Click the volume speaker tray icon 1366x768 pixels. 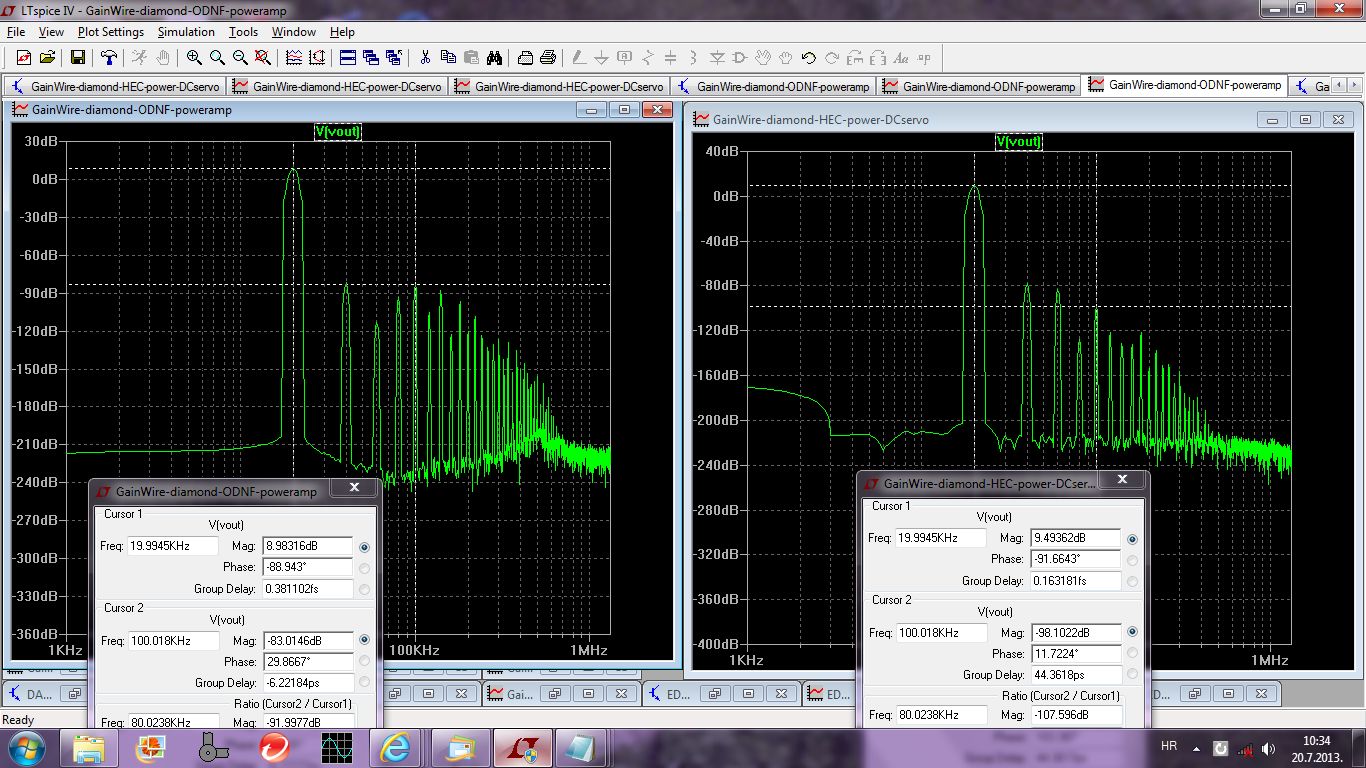[x=1269, y=748]
